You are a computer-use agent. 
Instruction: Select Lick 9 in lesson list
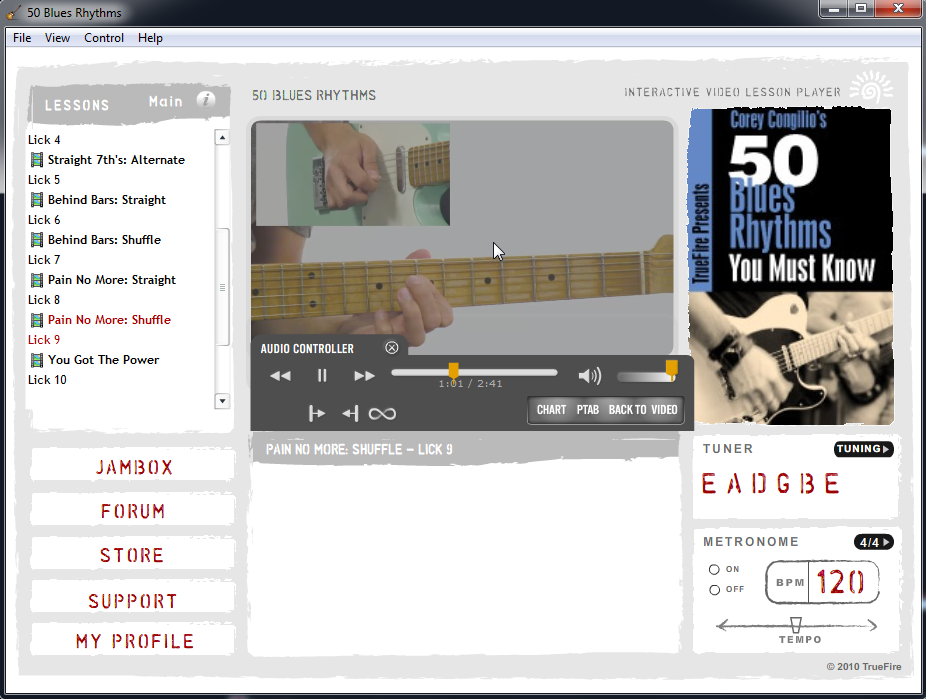[44, 340]
